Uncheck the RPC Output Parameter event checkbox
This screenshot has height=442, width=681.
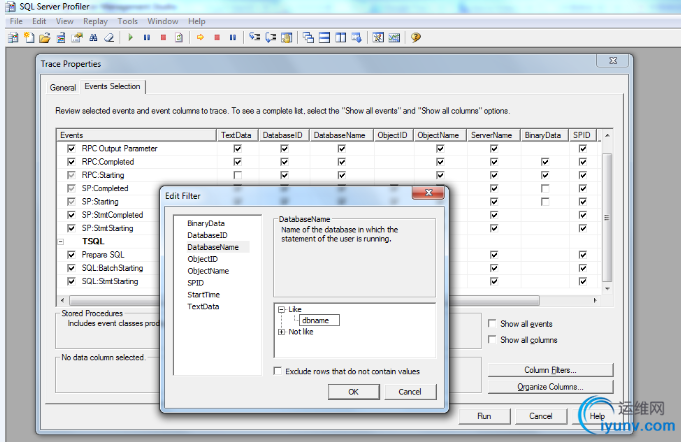click(71, 148)
